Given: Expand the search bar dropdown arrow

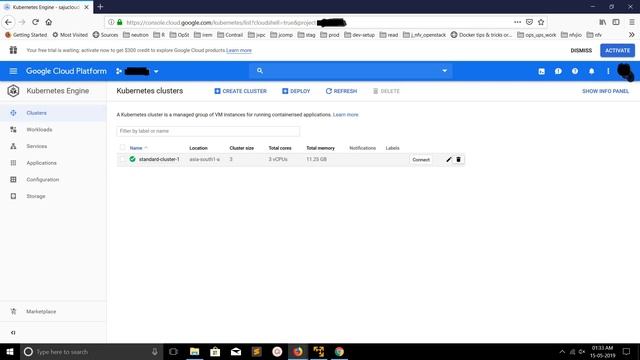Looking at the screenshot, I should coord(444,71).
